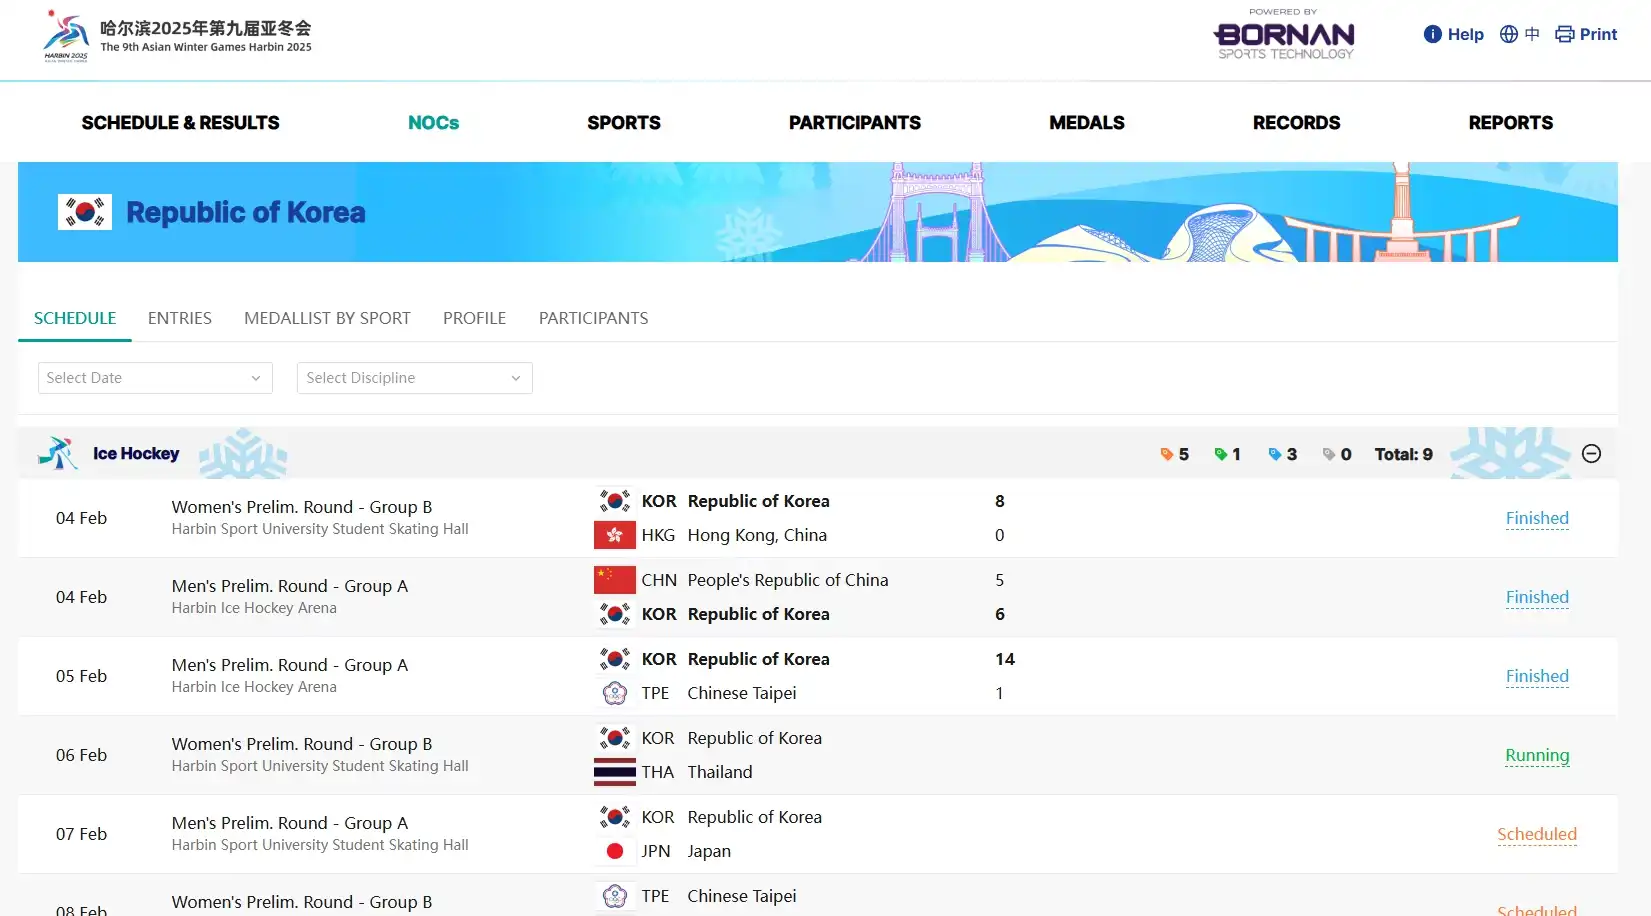Click the printer icon to print
The width and height of the screenshot is (1651, 916).
click(x=1564, y=34)
